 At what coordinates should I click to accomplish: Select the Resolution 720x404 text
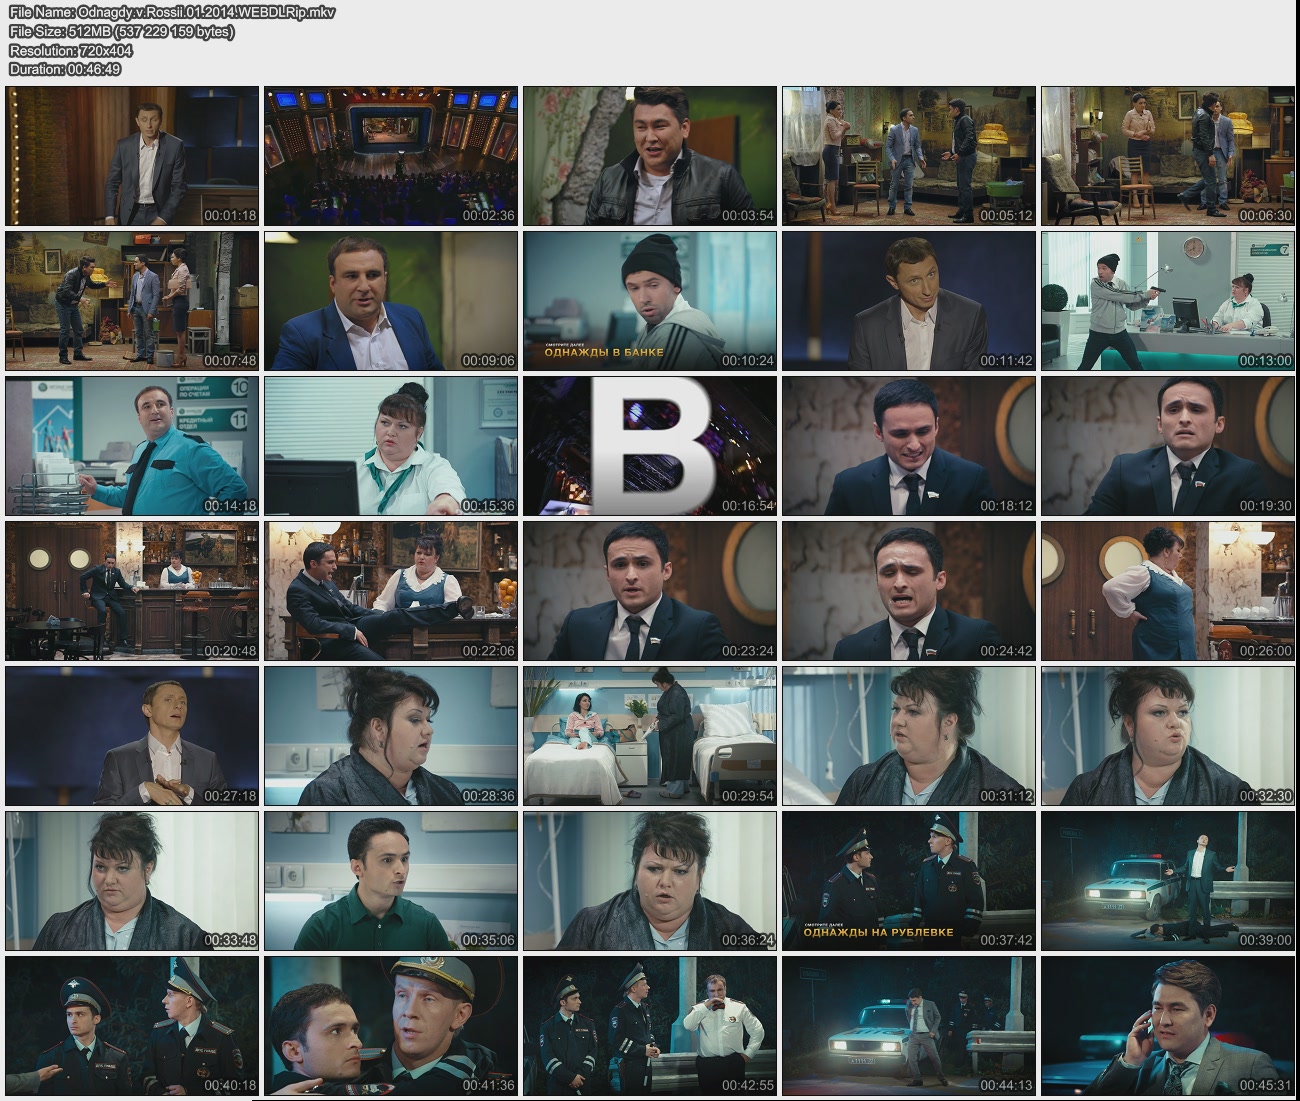coord(71,50)
